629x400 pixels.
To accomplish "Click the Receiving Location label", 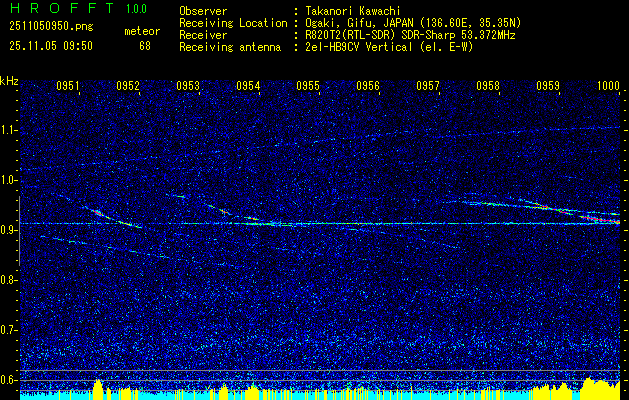I will [233, 23].
